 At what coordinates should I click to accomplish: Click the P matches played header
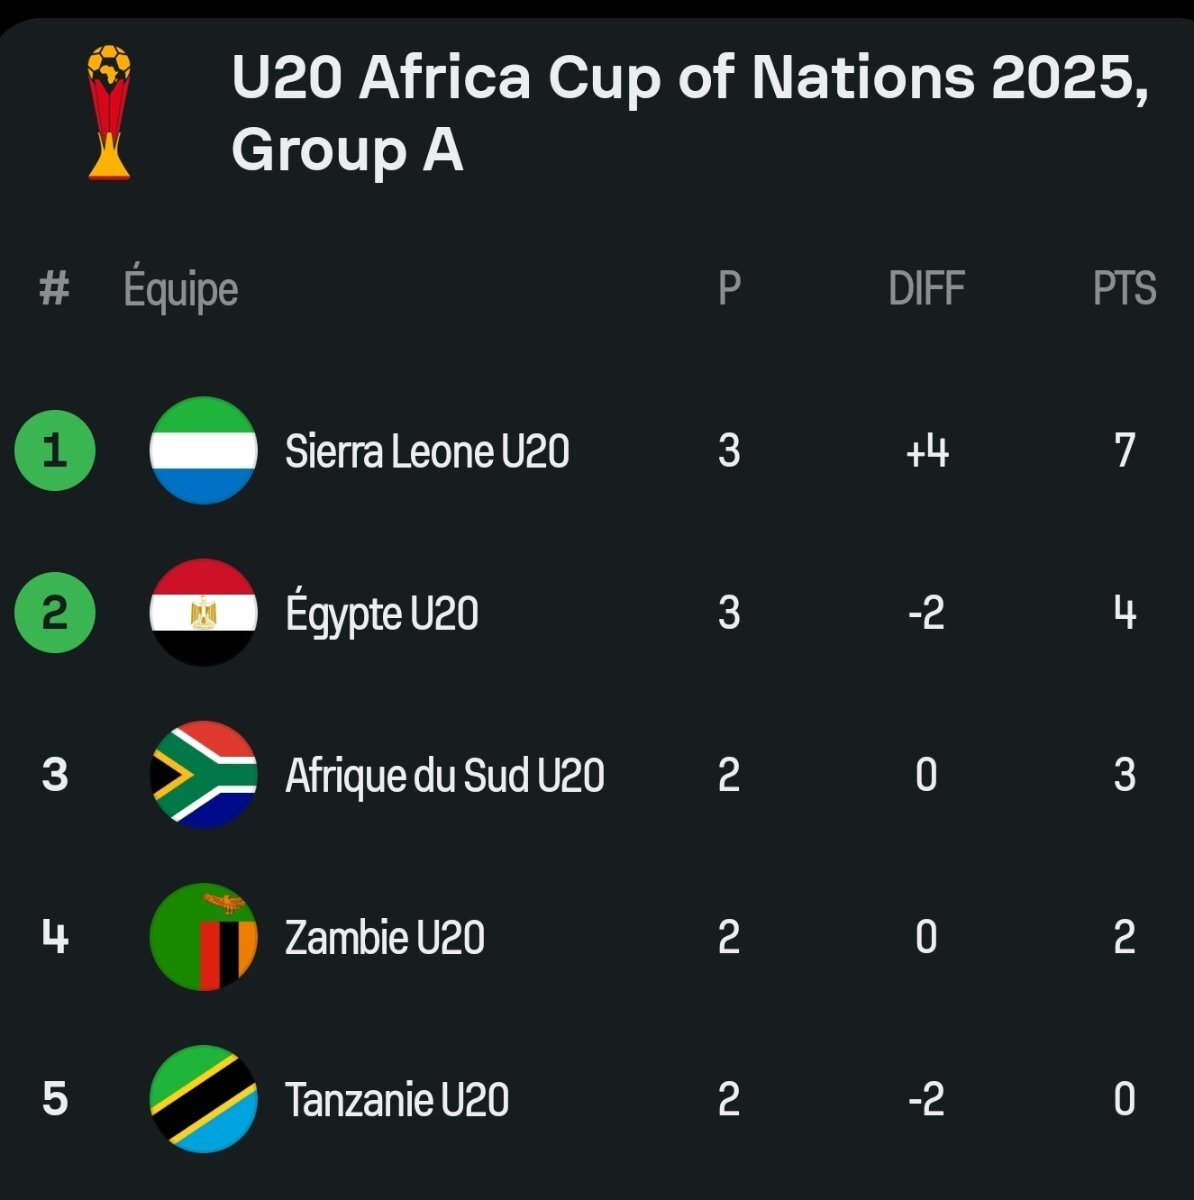click(730, 289)
